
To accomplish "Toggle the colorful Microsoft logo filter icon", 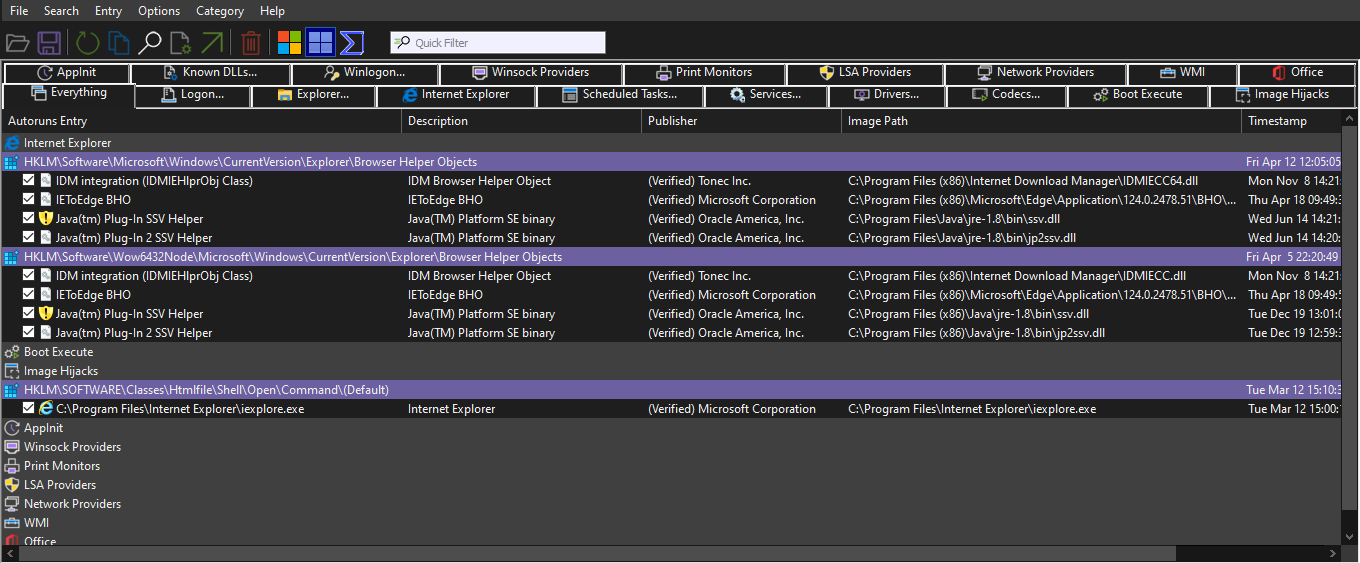I will (289, 43).
